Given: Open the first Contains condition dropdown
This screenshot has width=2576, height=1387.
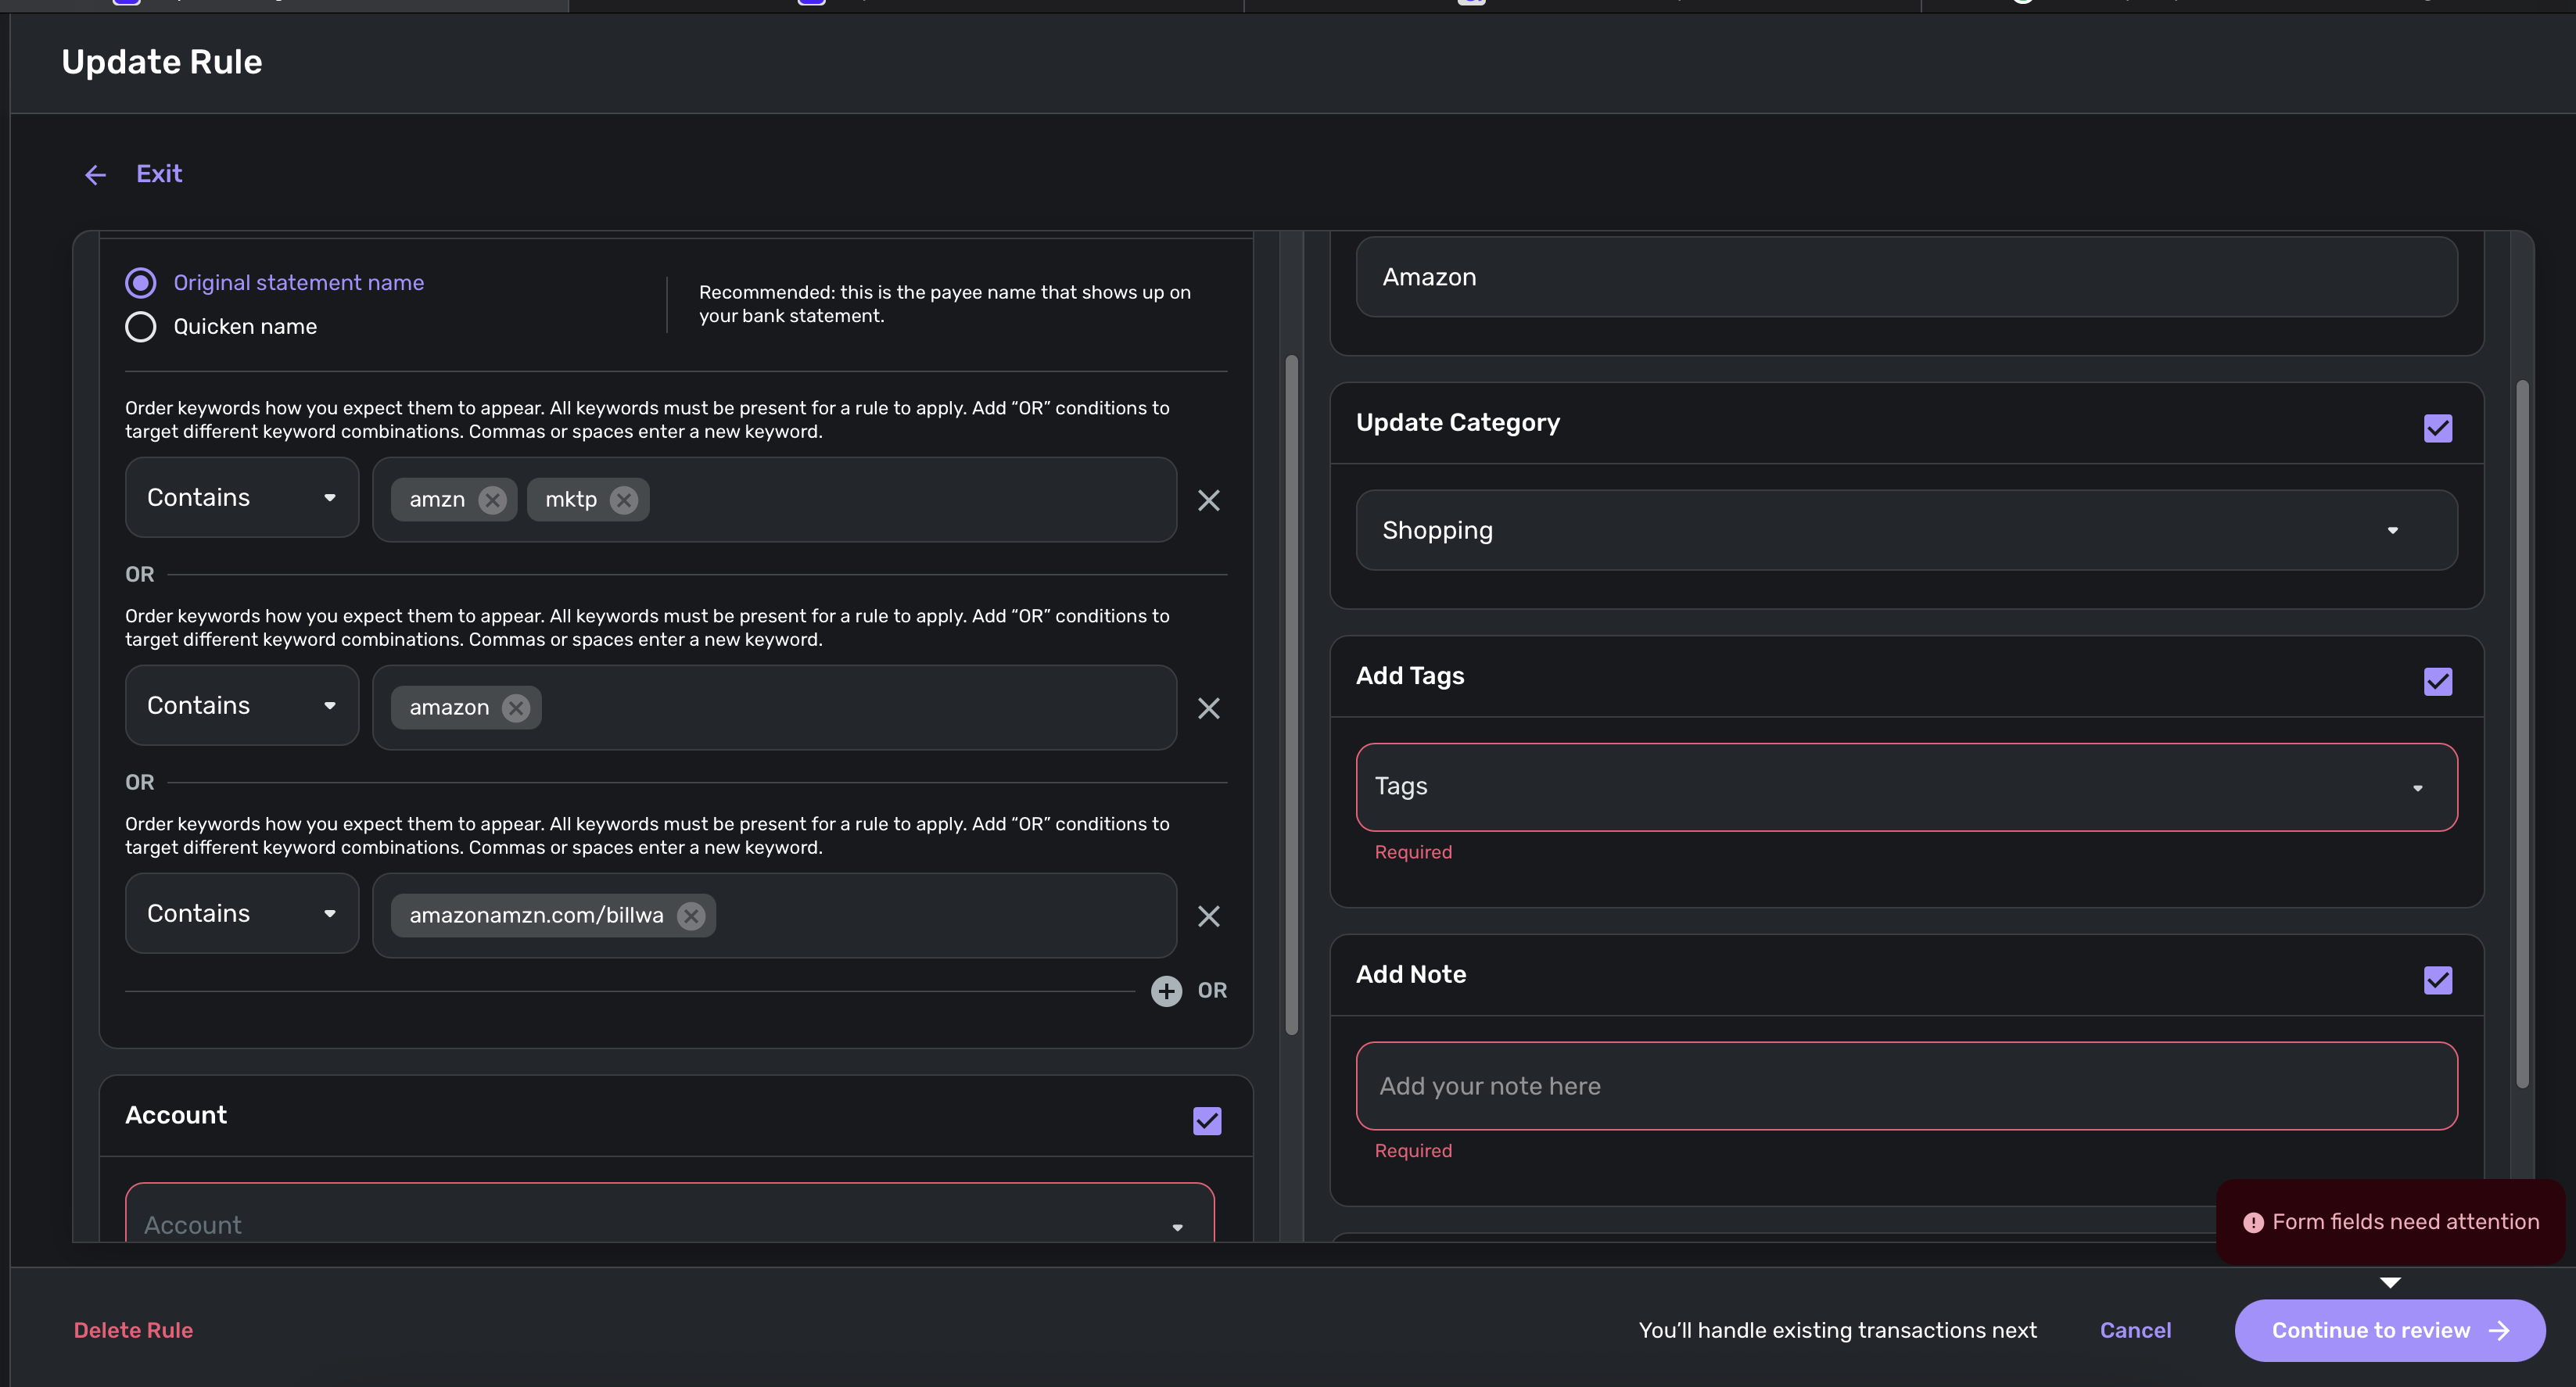Looking at the screenshot, I should (241, 498).
